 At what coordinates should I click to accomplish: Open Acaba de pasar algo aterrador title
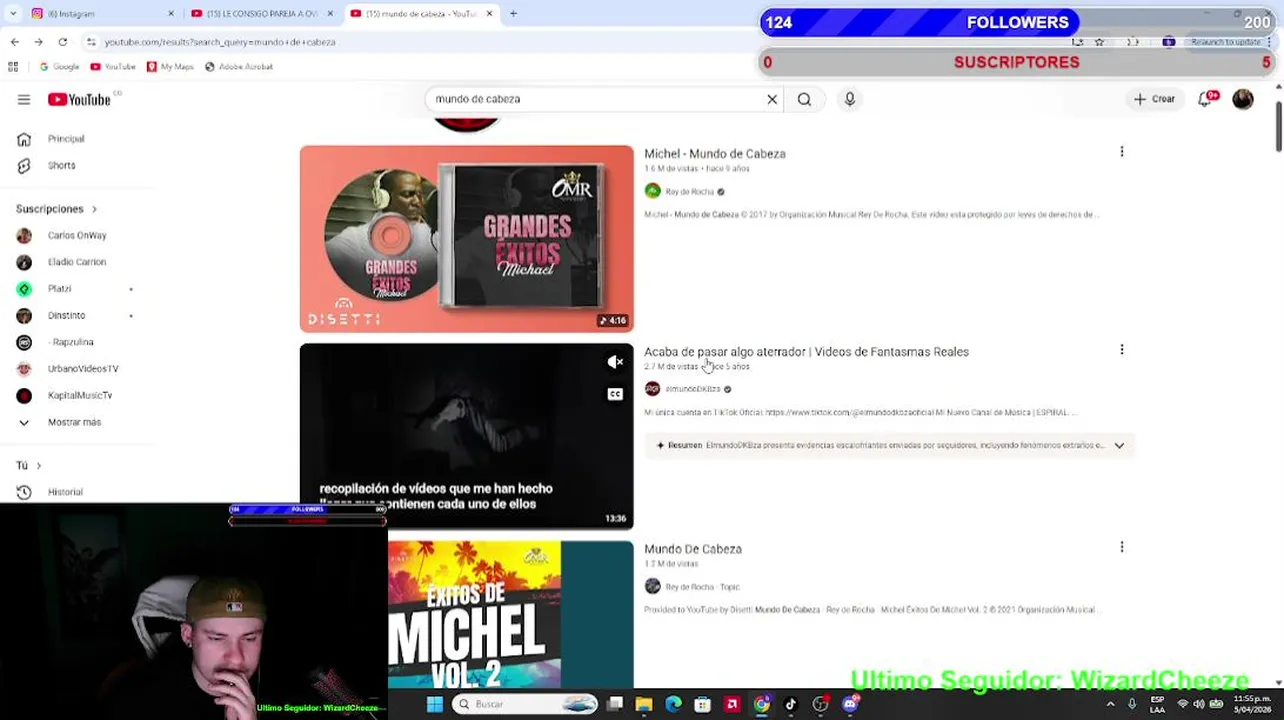pos(806,352)
